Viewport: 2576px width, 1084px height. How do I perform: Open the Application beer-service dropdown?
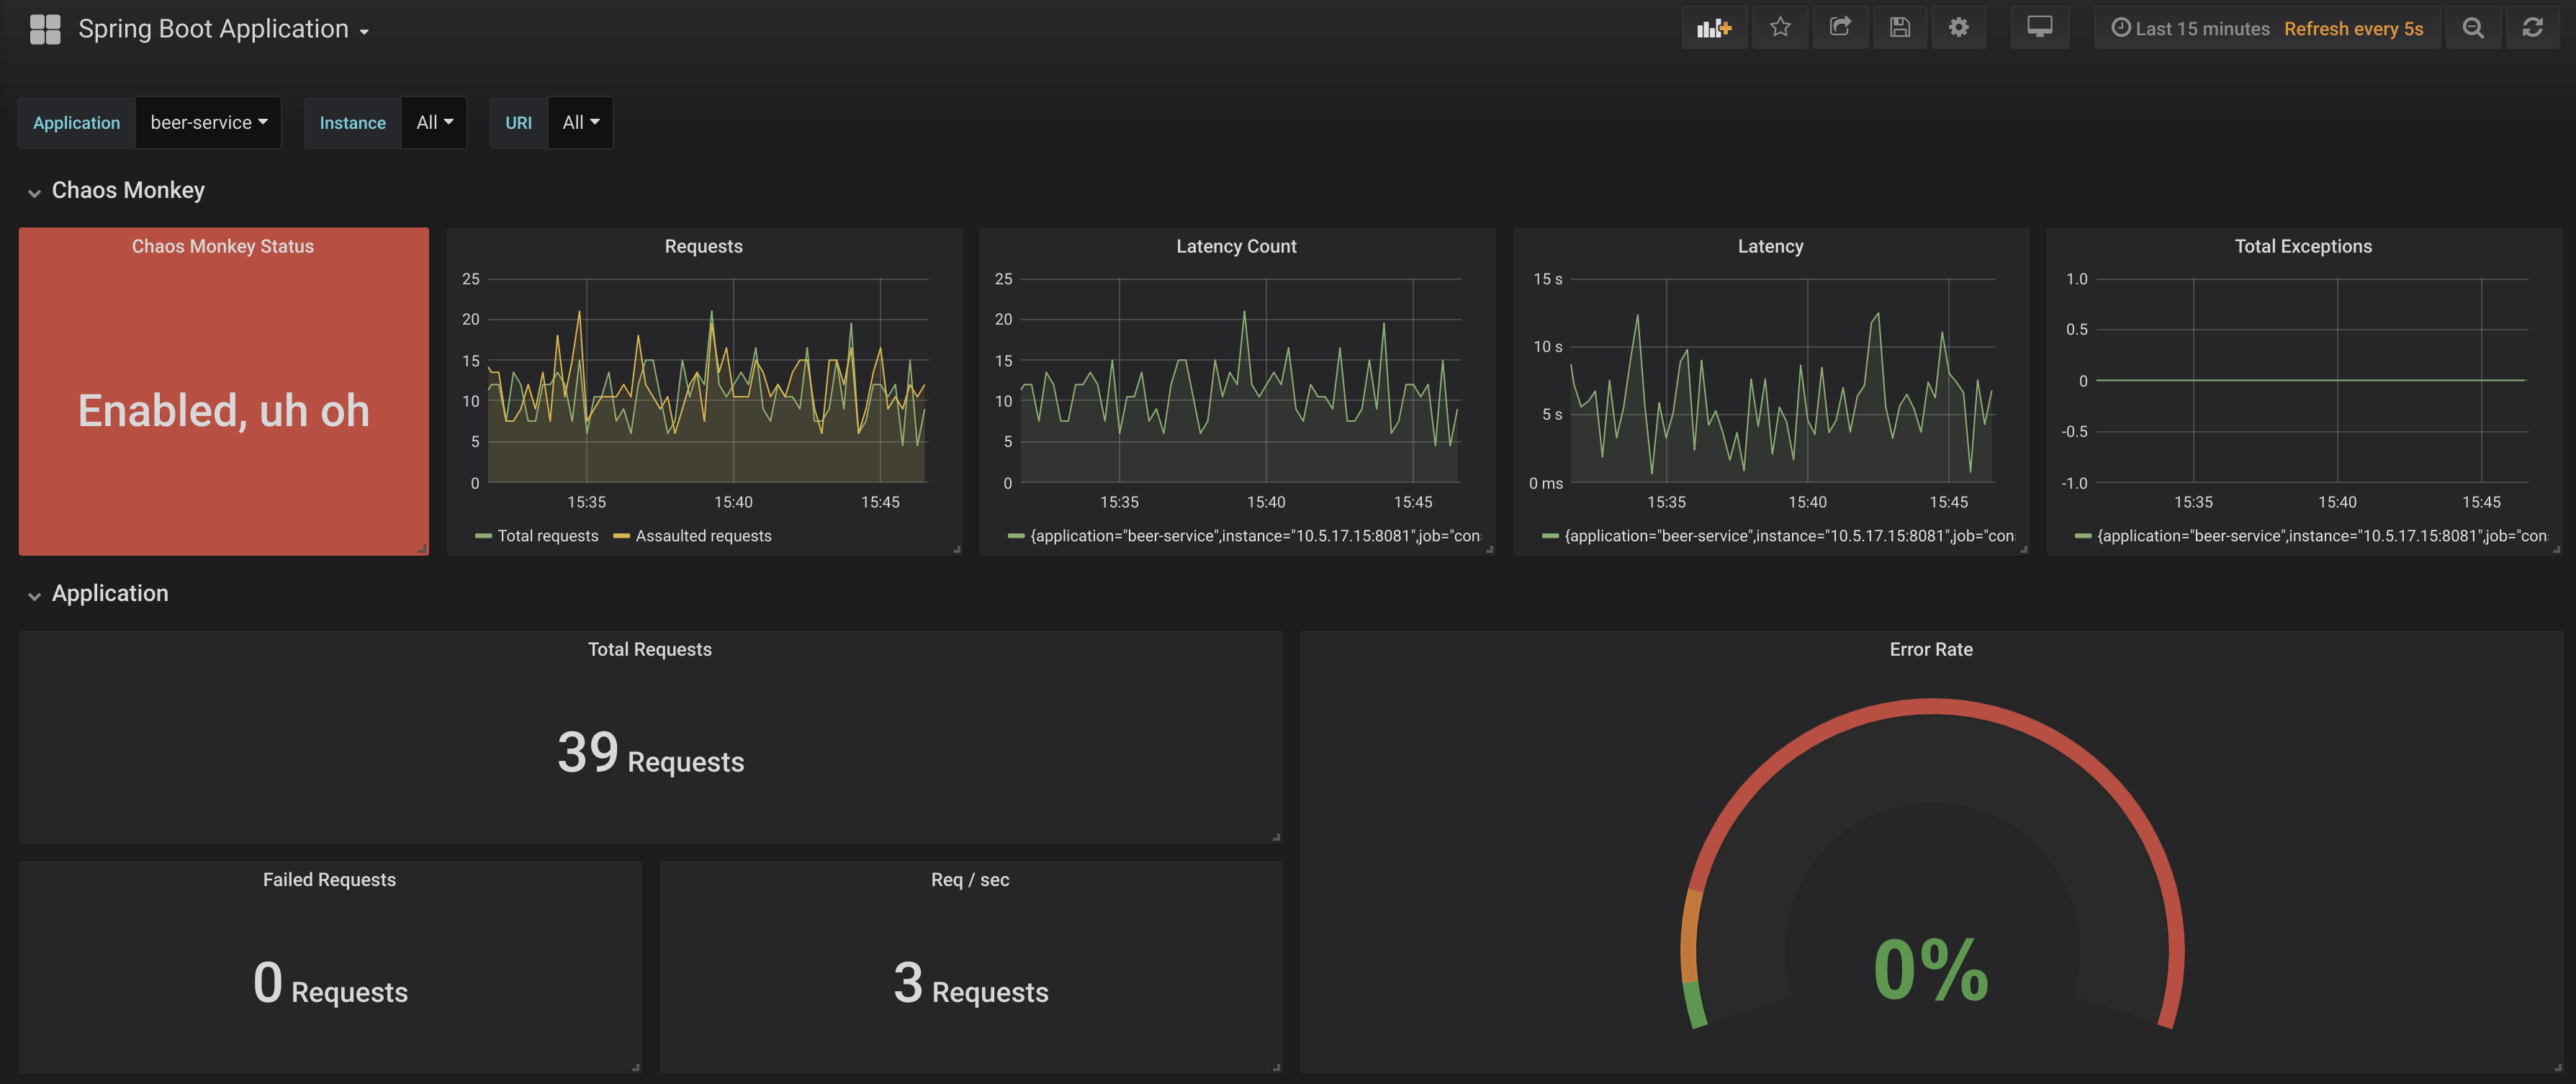point(208,122)
